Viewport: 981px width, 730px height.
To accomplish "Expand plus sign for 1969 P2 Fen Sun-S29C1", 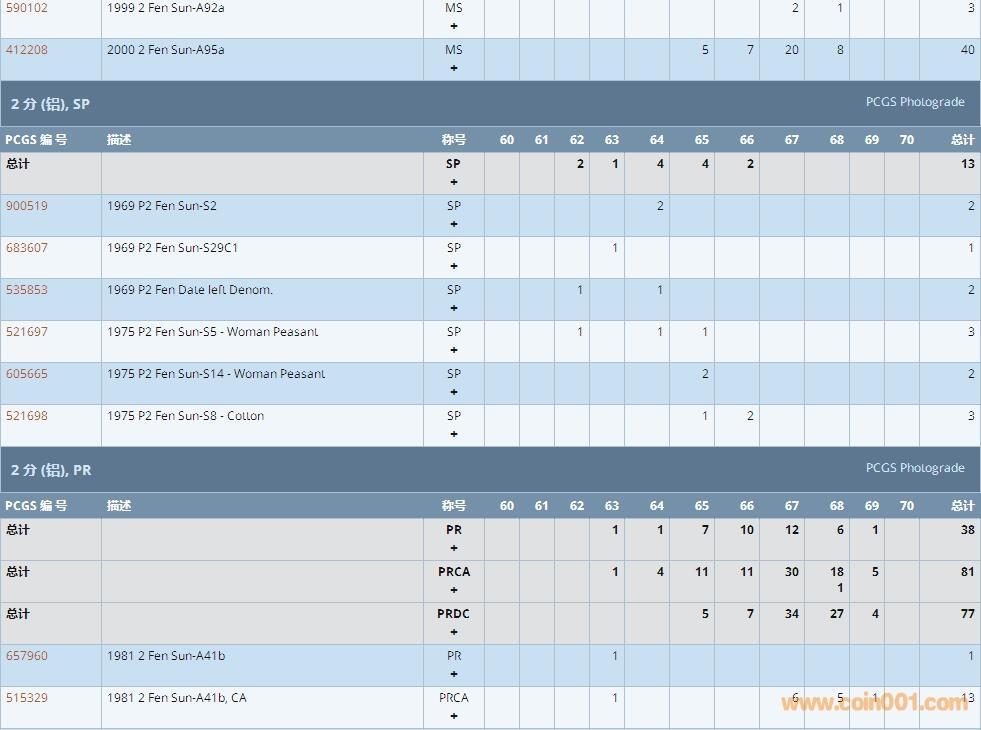I will (454, 266).
